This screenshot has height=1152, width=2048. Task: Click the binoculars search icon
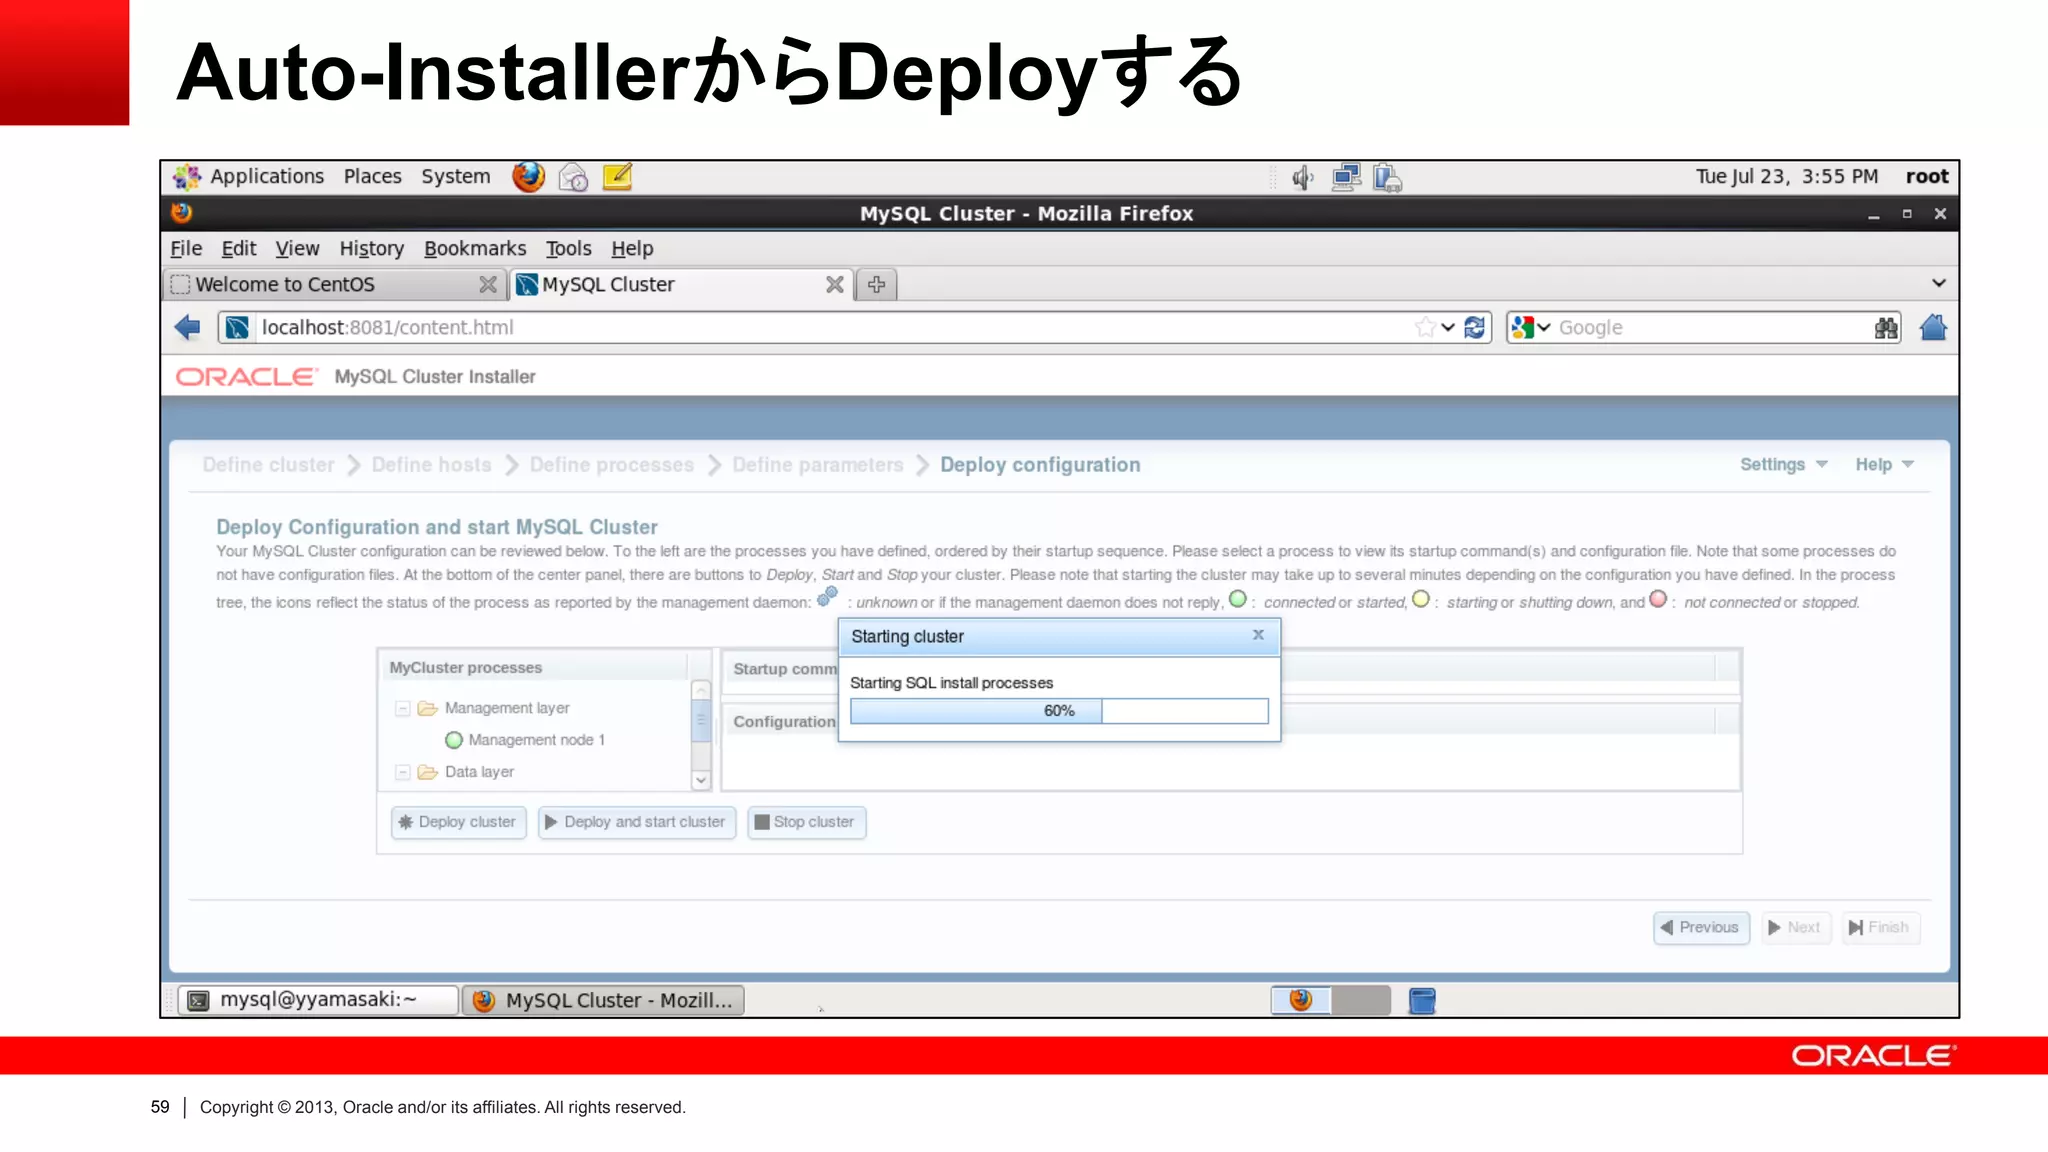click(x=1886, y=327)
